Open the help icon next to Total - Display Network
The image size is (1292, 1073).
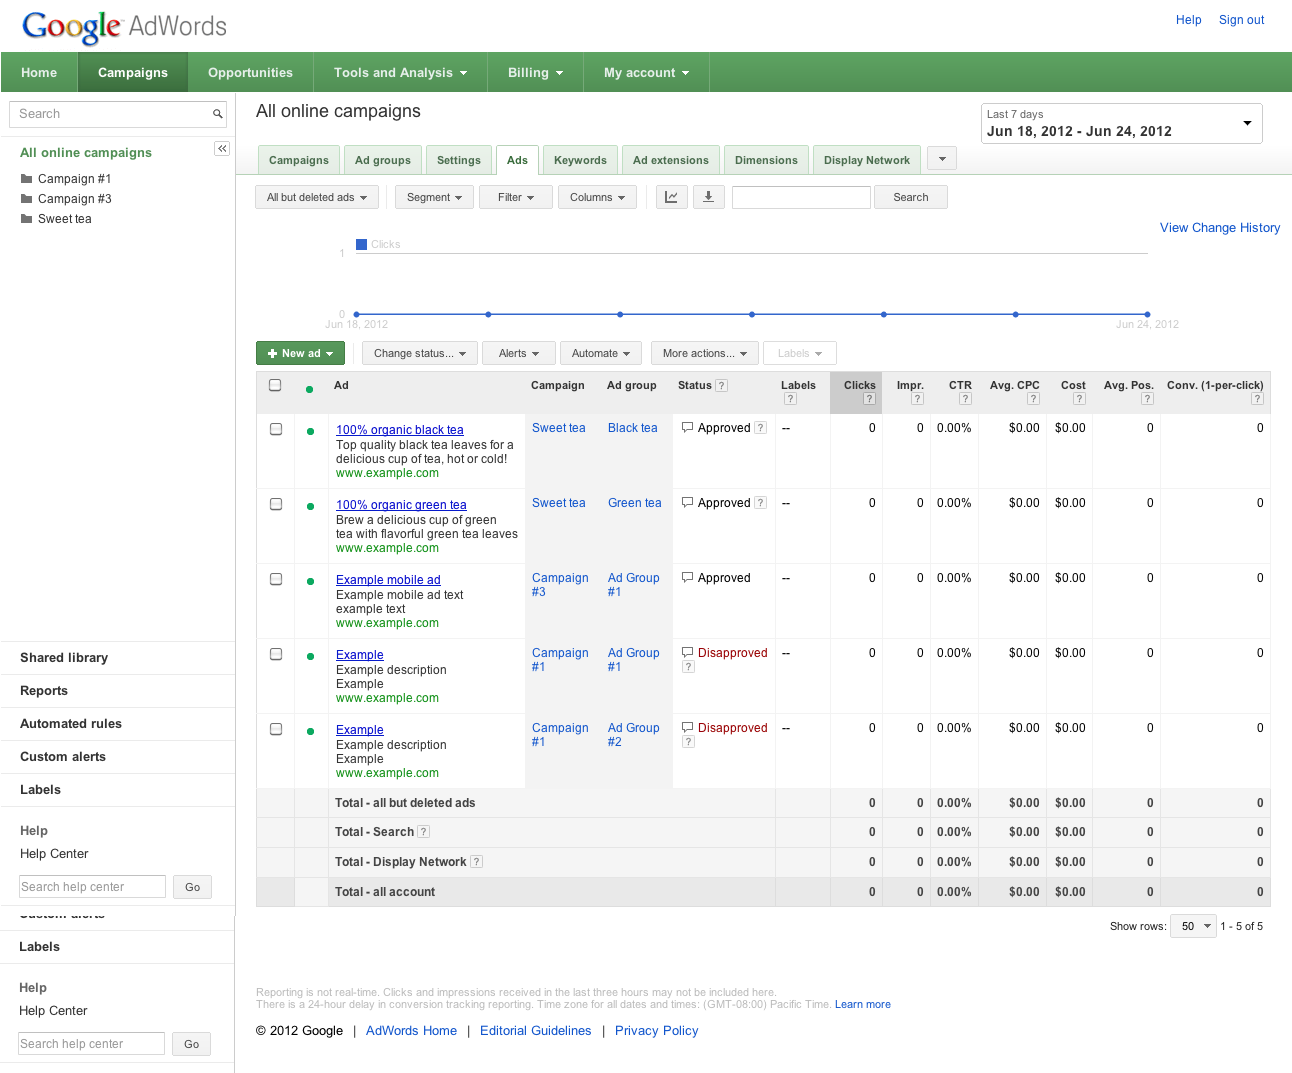[x=476, y=862]
